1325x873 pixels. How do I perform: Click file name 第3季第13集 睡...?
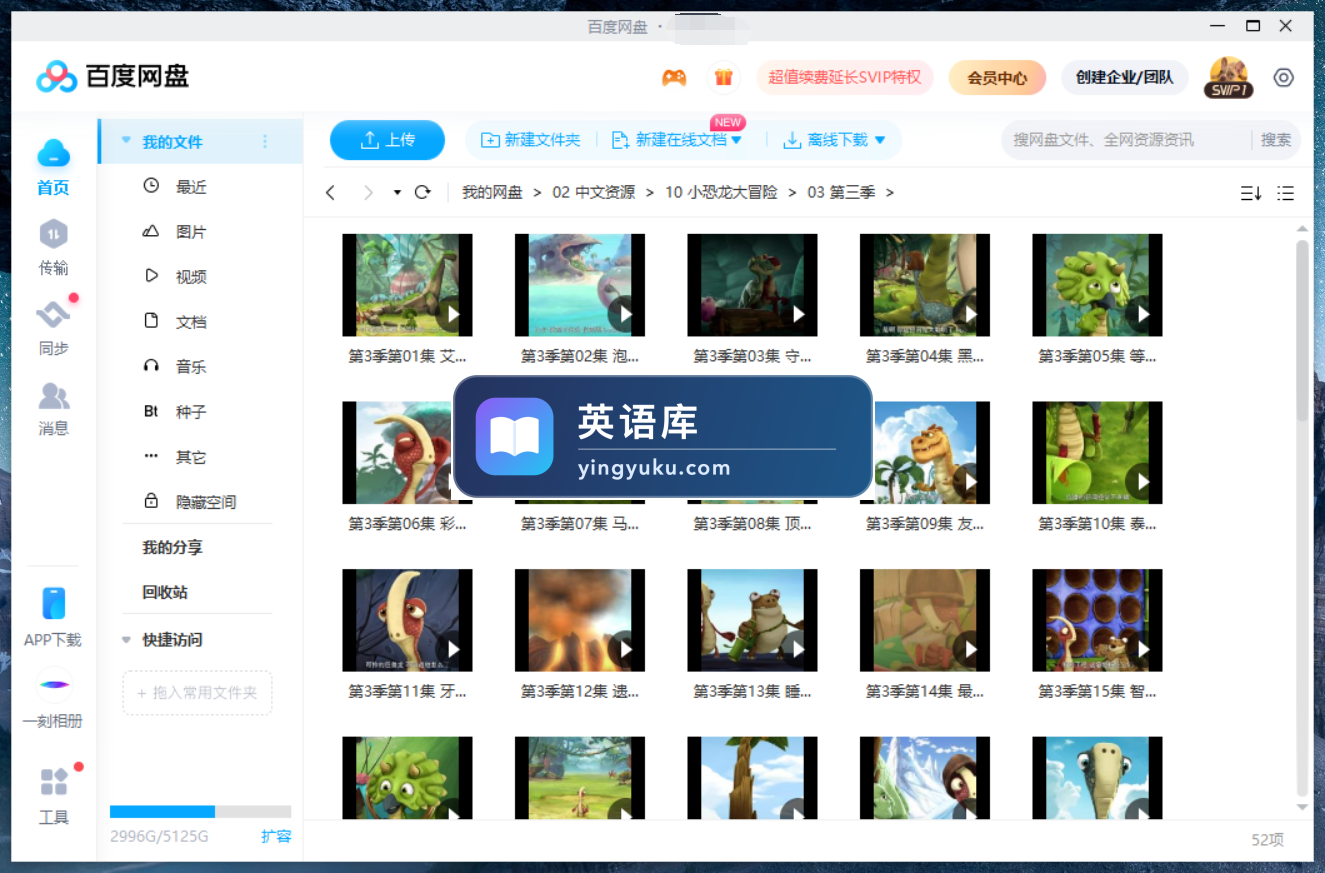tap(752, 691)
